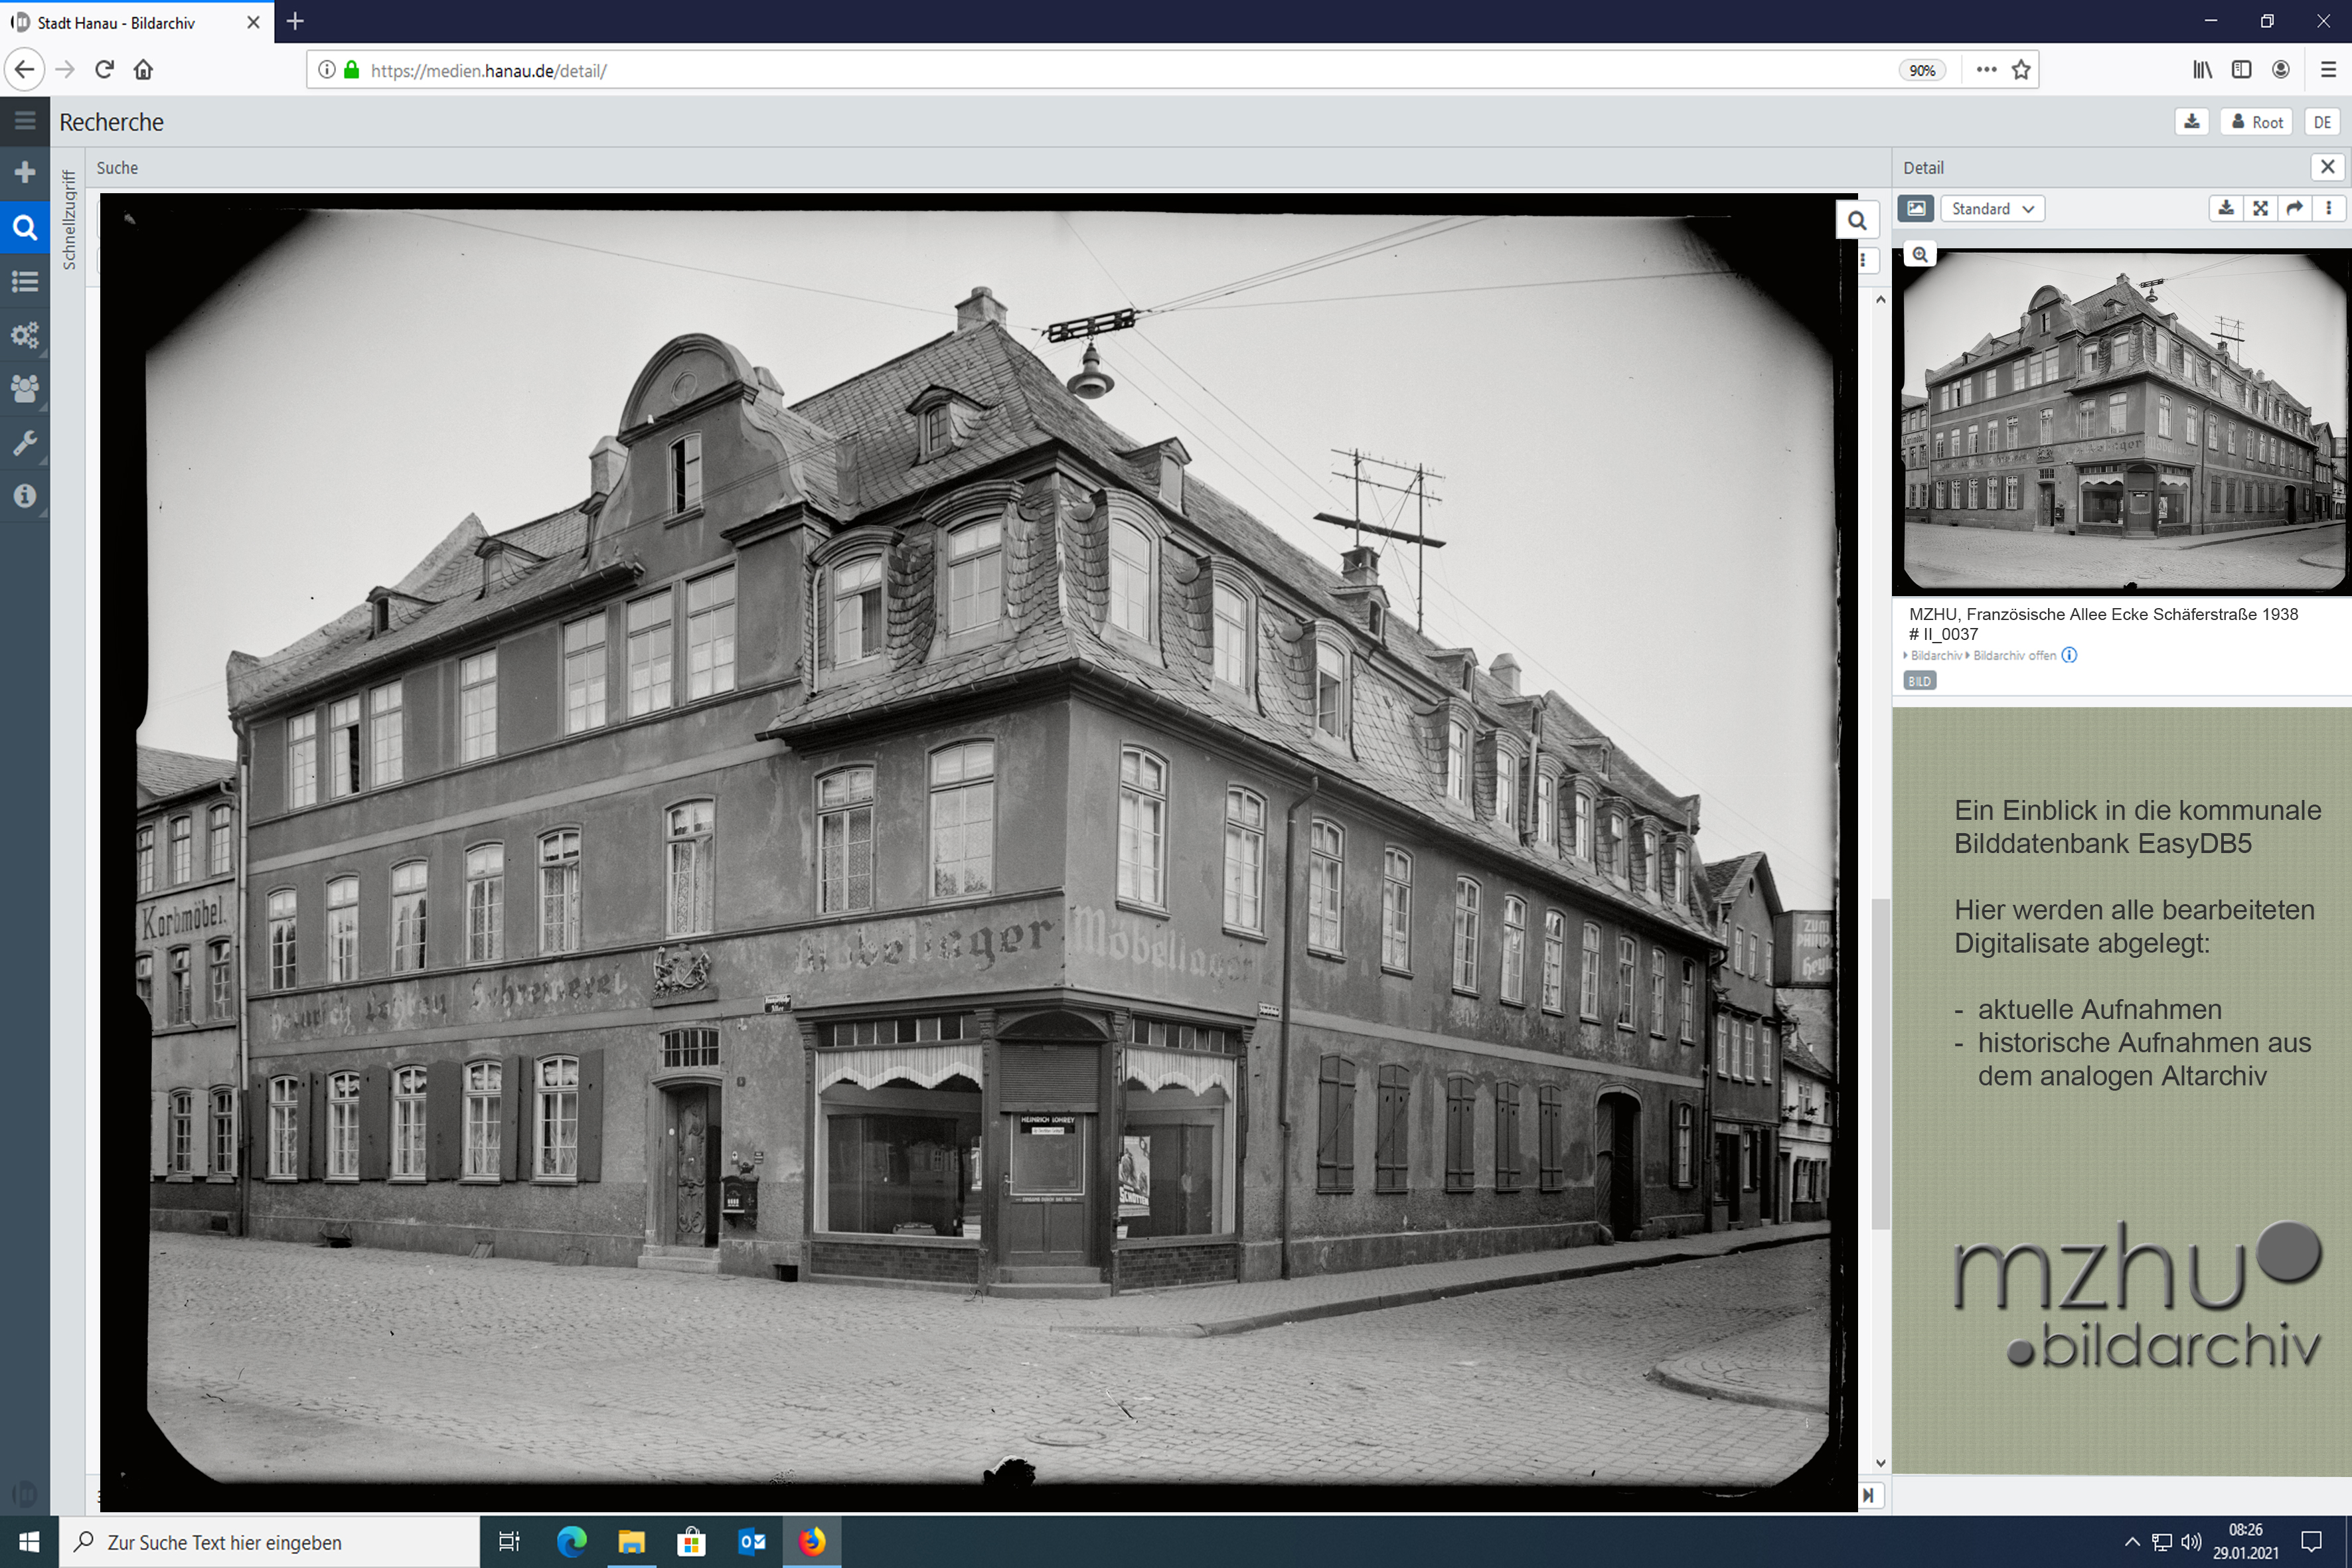Click the wrench tools sidebar icon
The height and width of the screenshot is (1568, 2352).
pyautogui.click(x=25, y=442)
